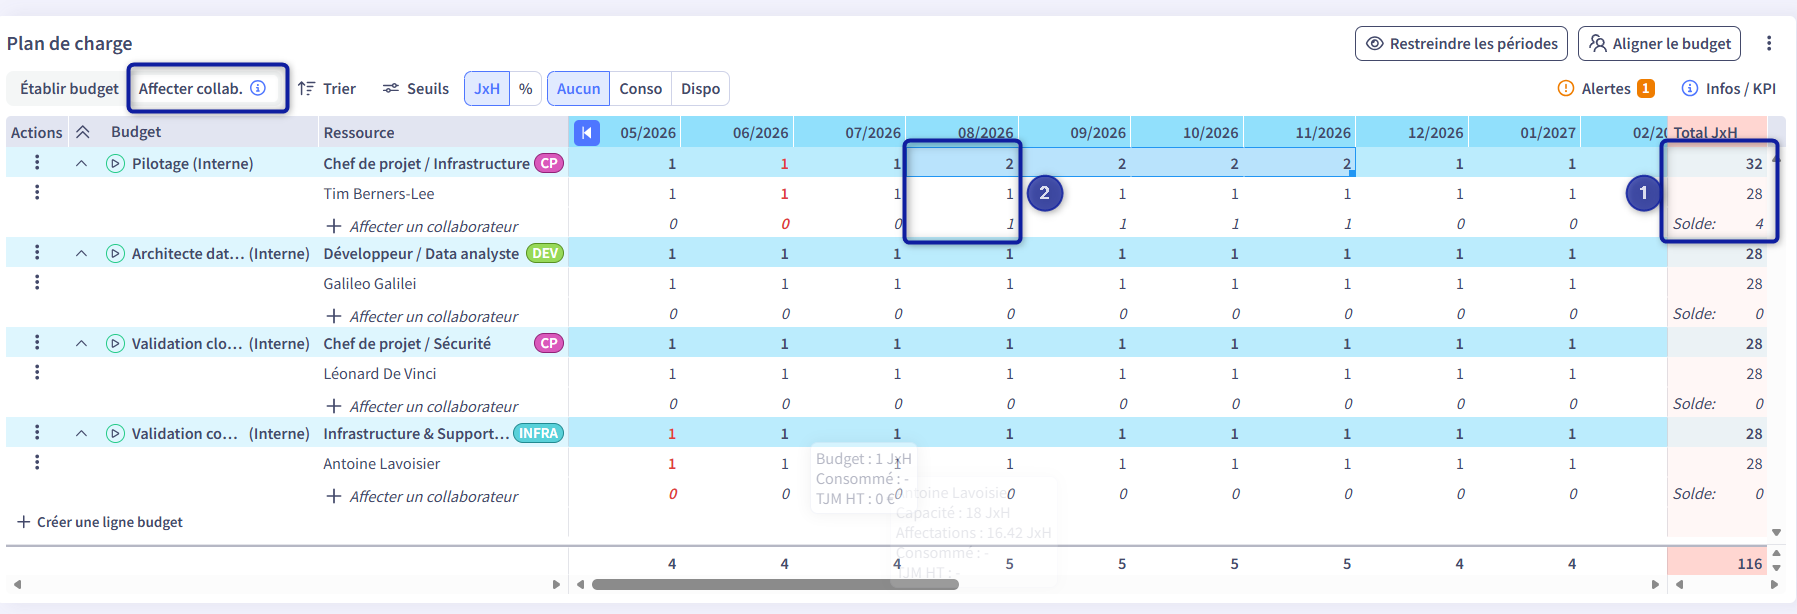Open the Trier sort options
The height and width of the screenshot is (614, 1797).
click(327, 88)
